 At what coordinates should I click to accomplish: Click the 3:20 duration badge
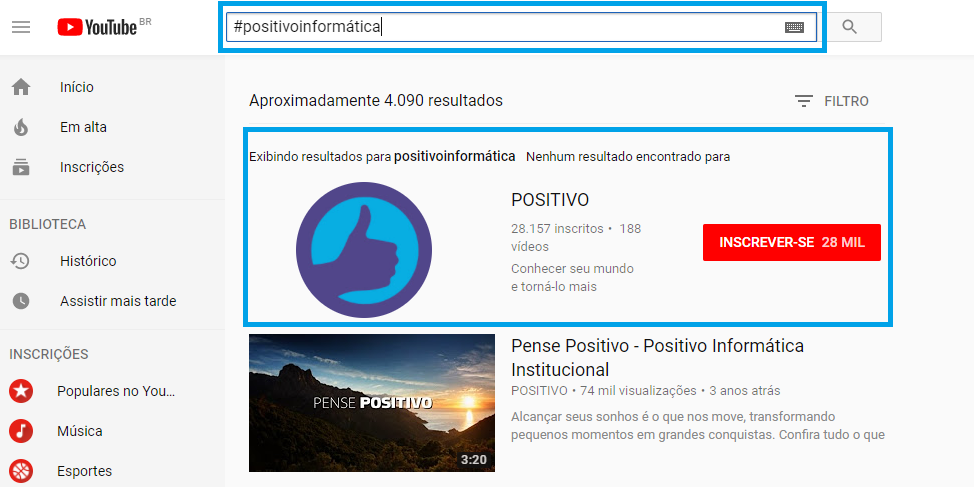pyautogui.click(x=474, y=460)
